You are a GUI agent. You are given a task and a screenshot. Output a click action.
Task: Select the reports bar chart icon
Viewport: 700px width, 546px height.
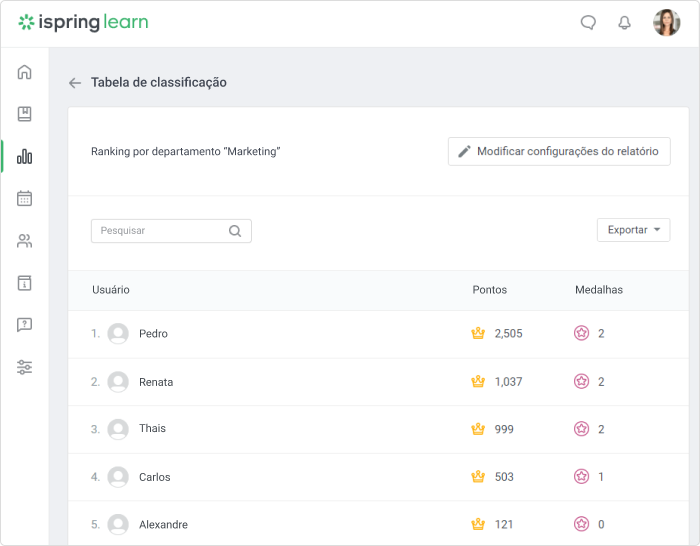[x=25, y=156]
